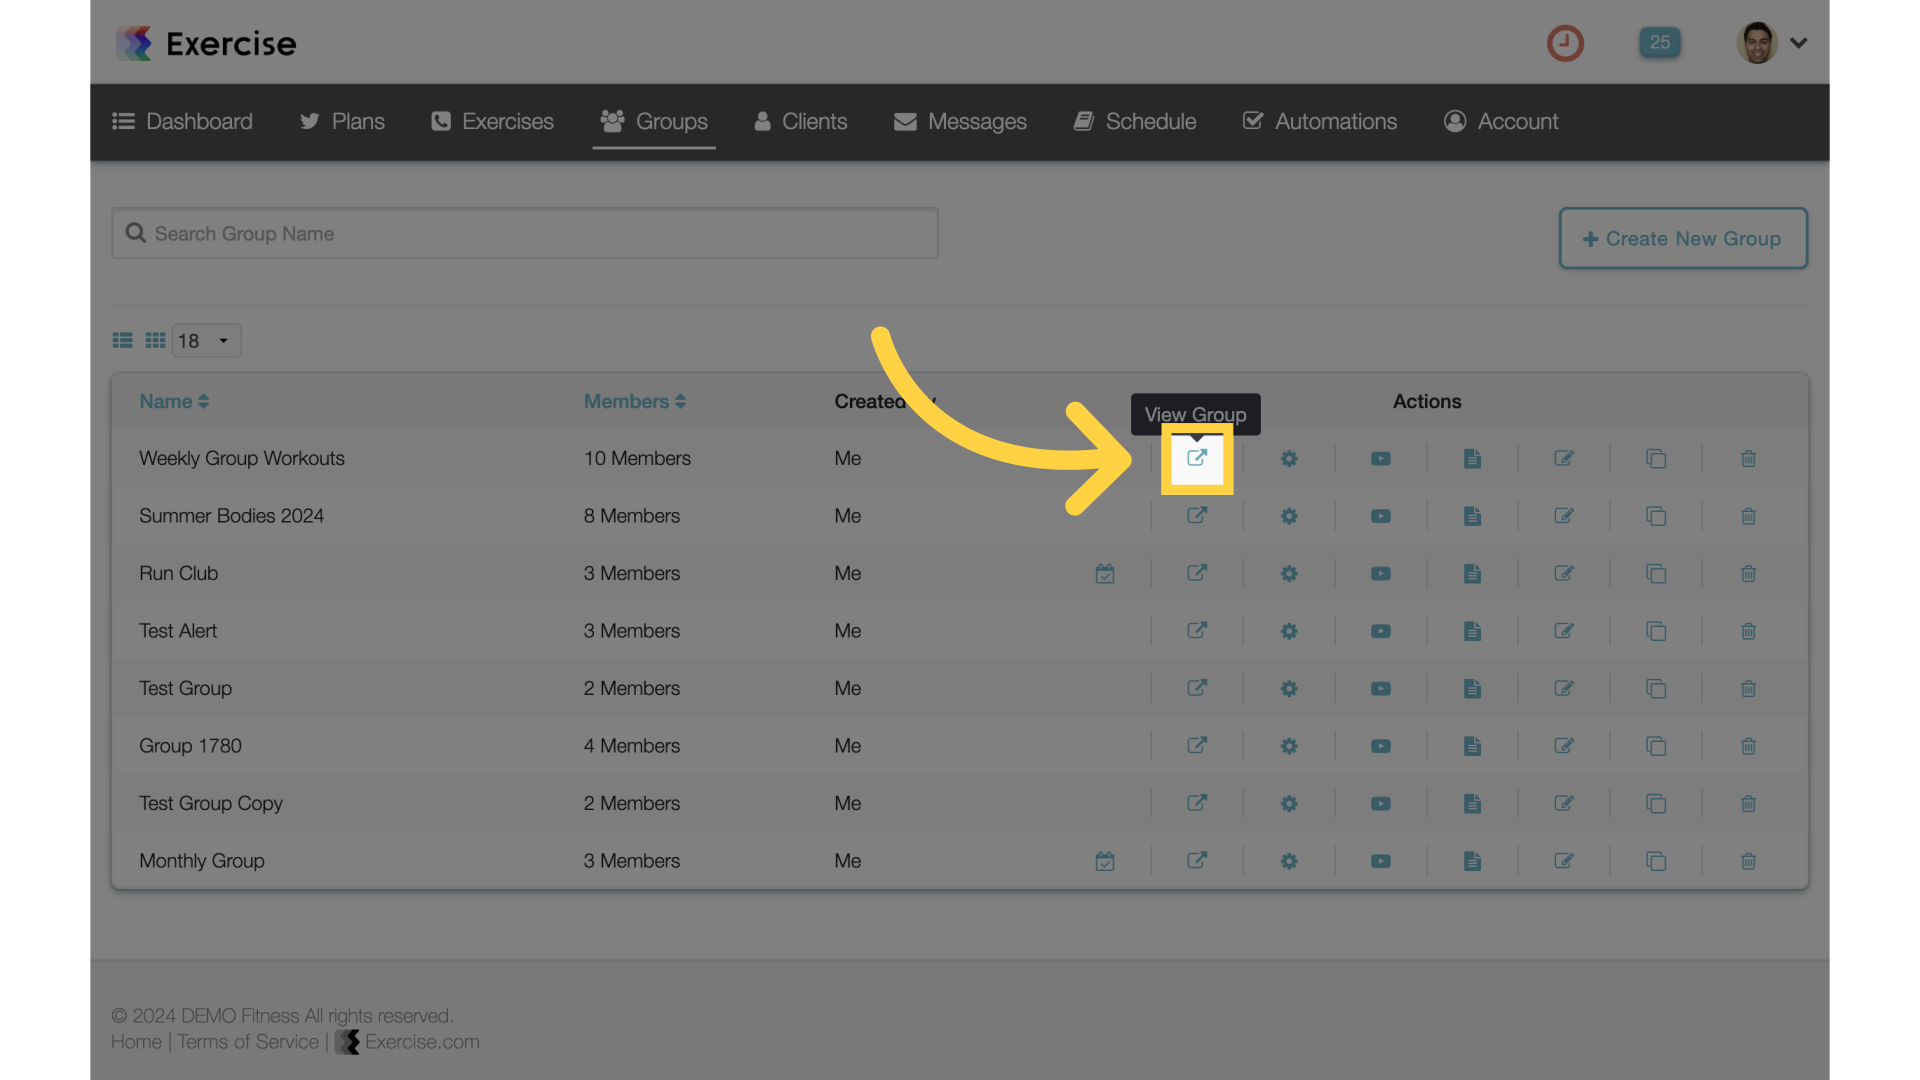Sort groups by Members column
The image size is (1920, 1080).
click(635, 401)
